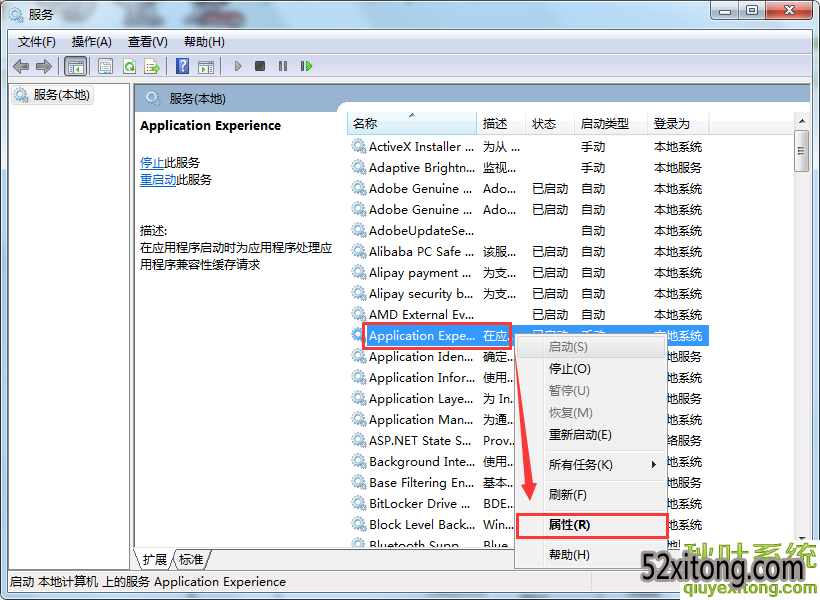
Task: Select the Application Information service icon
Action: click(x=359, y=378)
